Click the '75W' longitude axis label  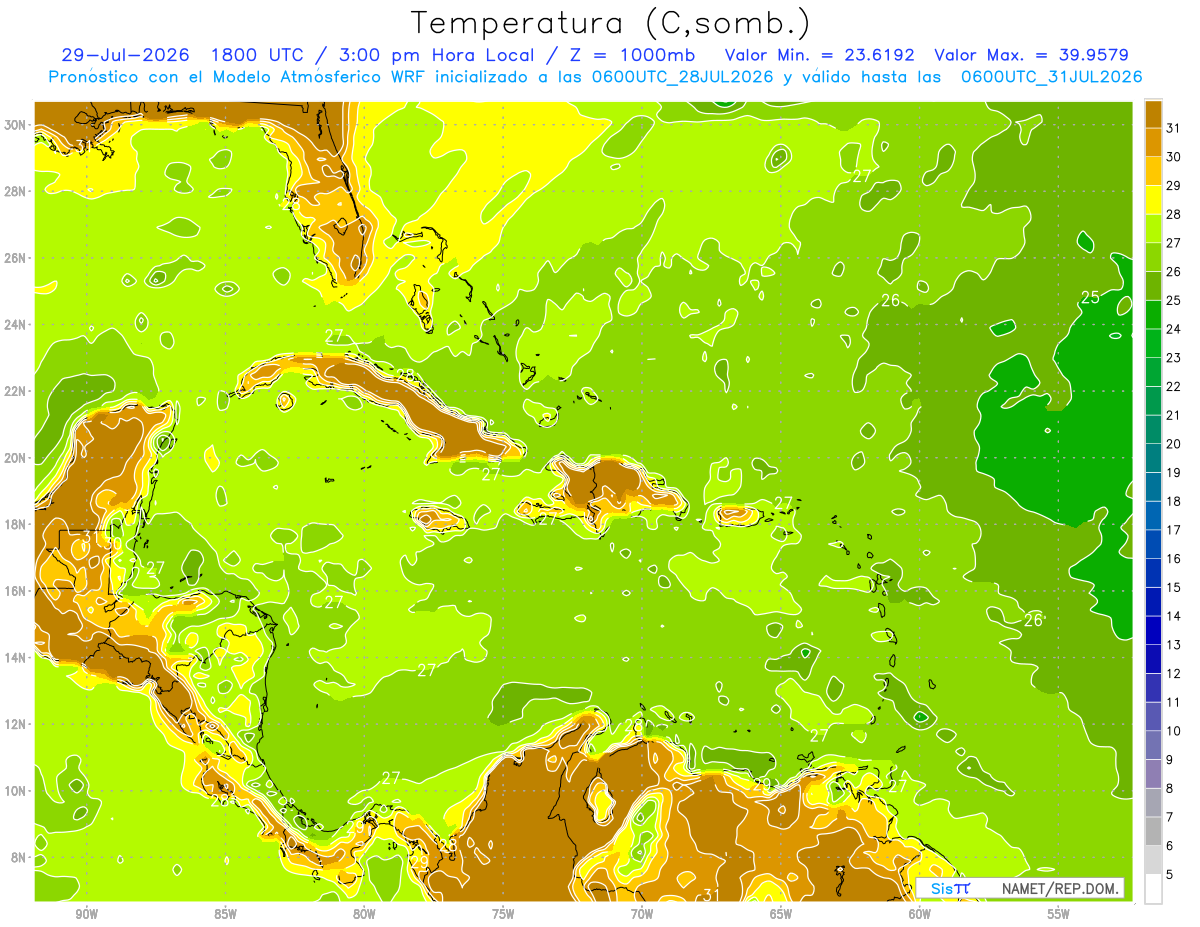pyautogui.click(x=503, y=913)
